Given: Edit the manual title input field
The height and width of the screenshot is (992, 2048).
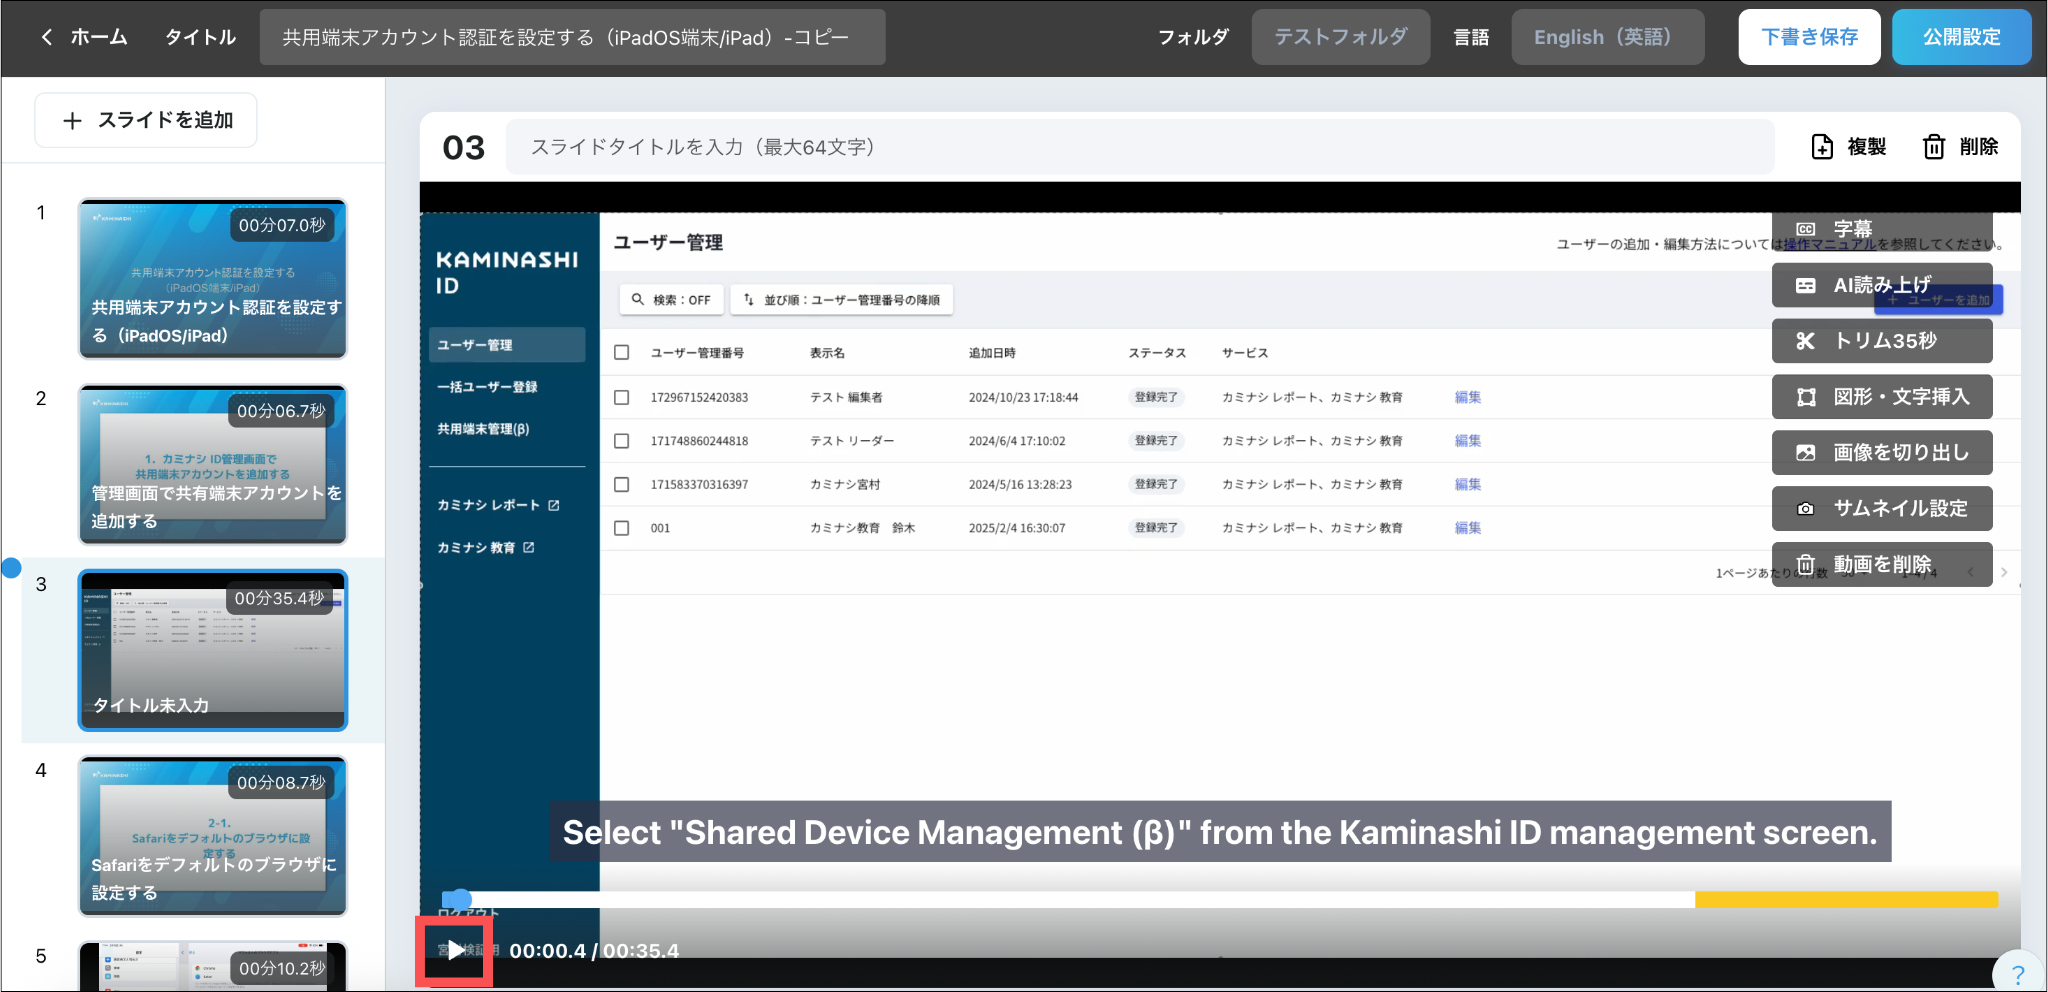Looking at the screenshot, I should click(572, 37).
